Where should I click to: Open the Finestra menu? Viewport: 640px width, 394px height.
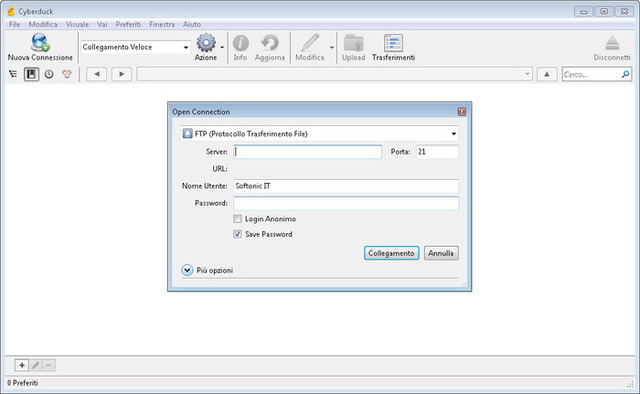point(162,24)
